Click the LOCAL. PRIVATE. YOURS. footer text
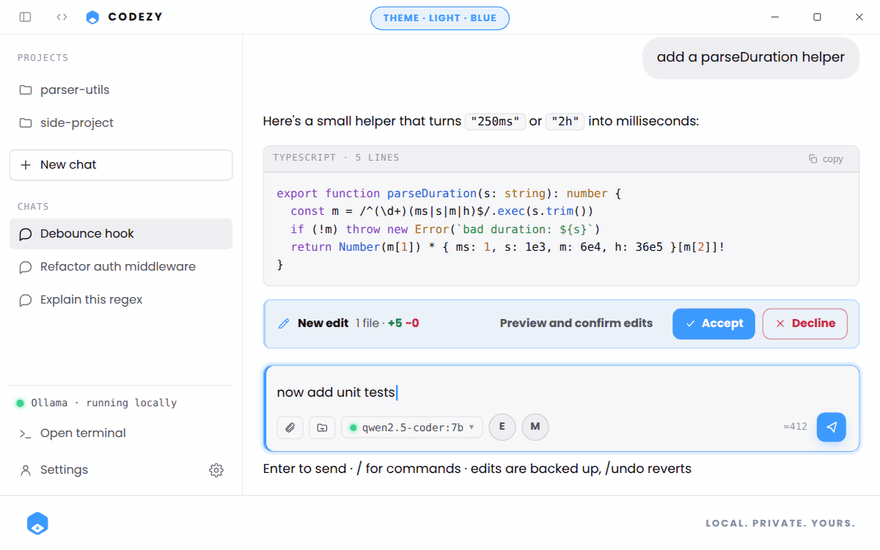 coord(780,523)
